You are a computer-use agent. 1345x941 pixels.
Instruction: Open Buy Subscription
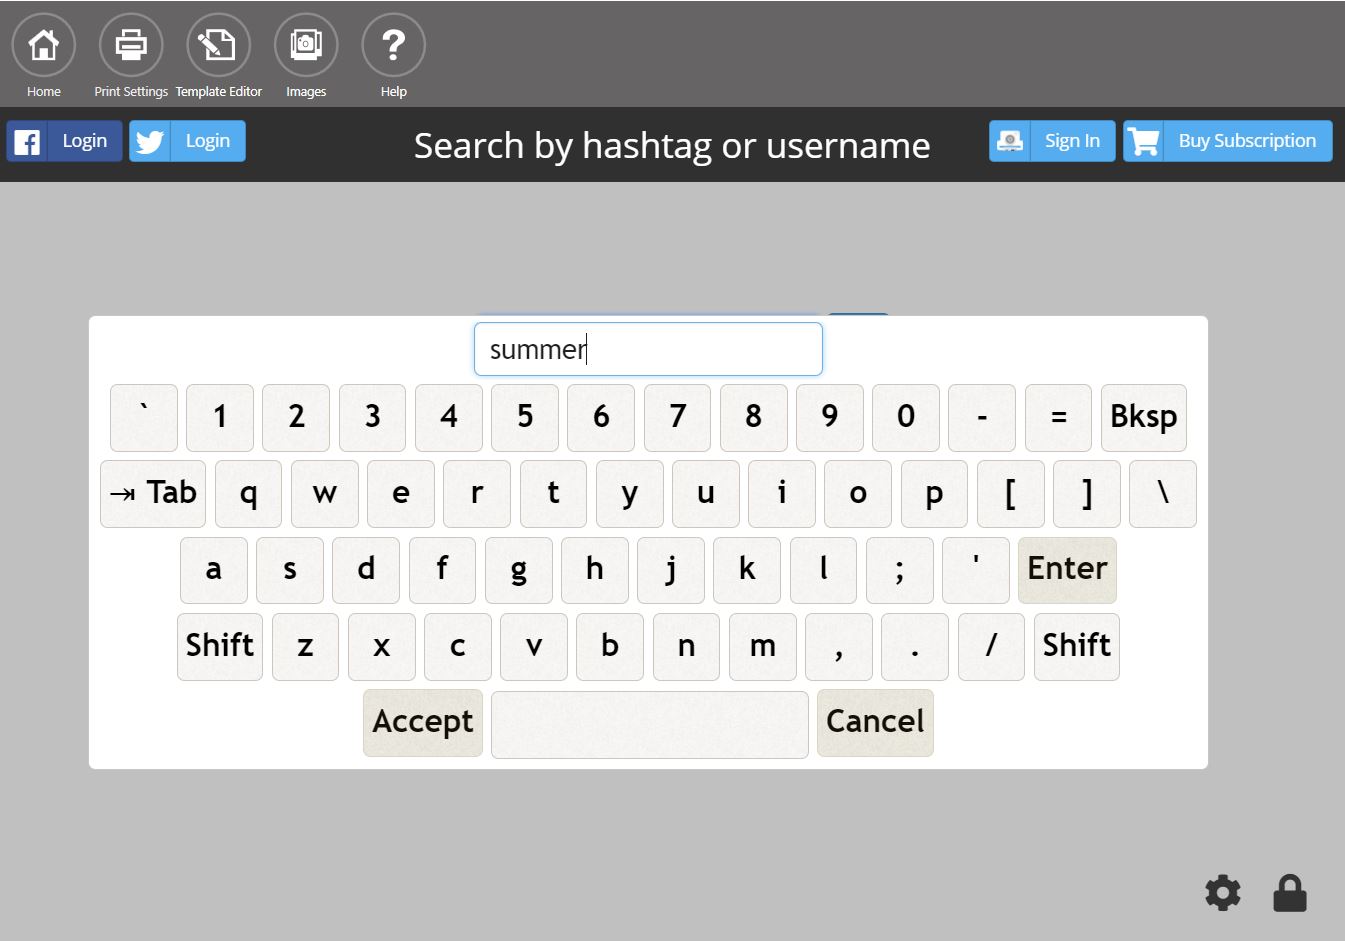click(1248, 140)
